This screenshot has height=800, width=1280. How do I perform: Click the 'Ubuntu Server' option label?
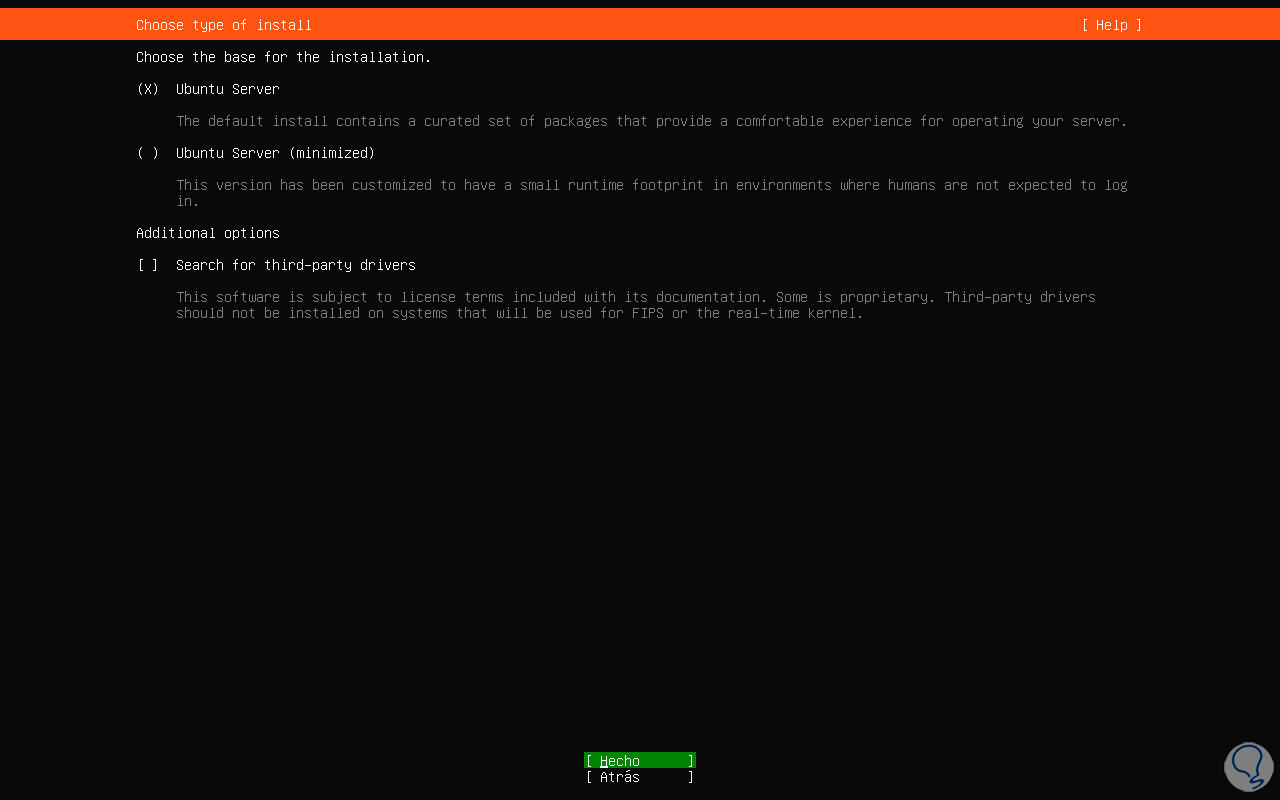[228, 89]
